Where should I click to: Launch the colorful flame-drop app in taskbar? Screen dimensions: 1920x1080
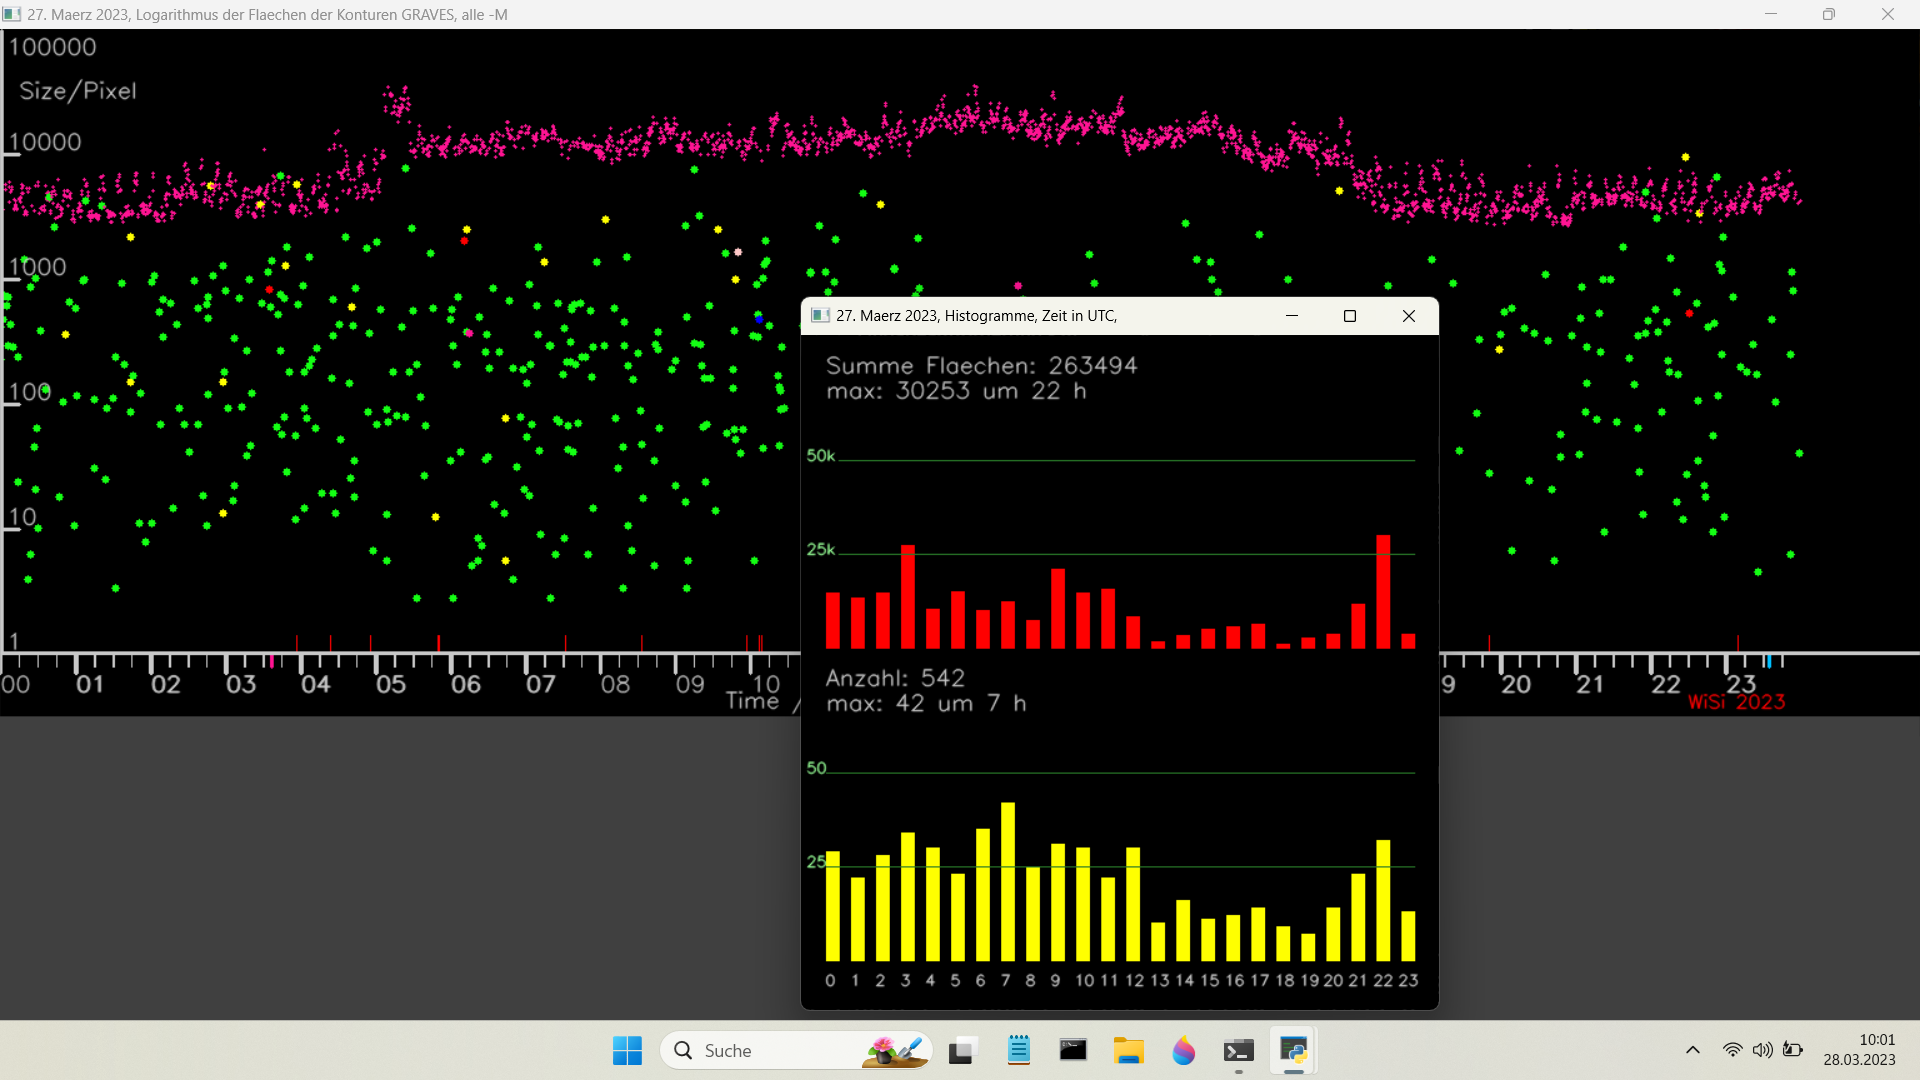(1183, 1050)
